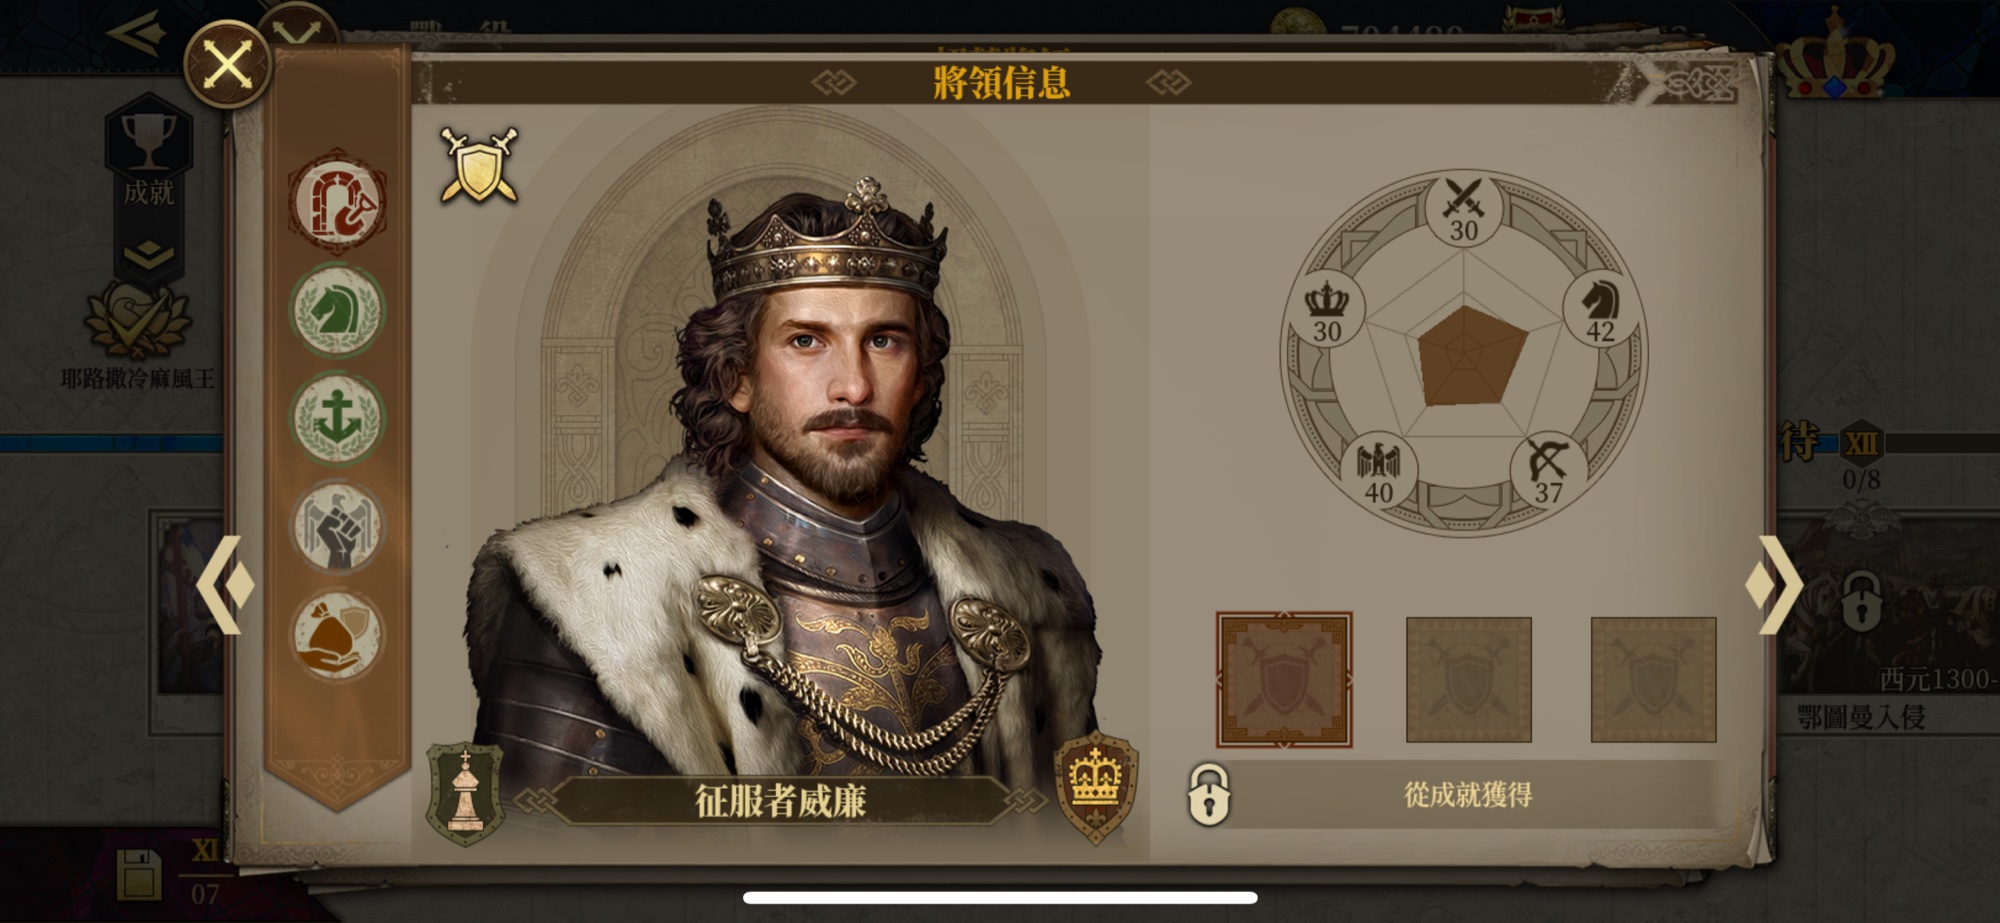Select the grey eagle fist skill icon
This screenshot has height=923, width=2000.
(x=337, y=527)
